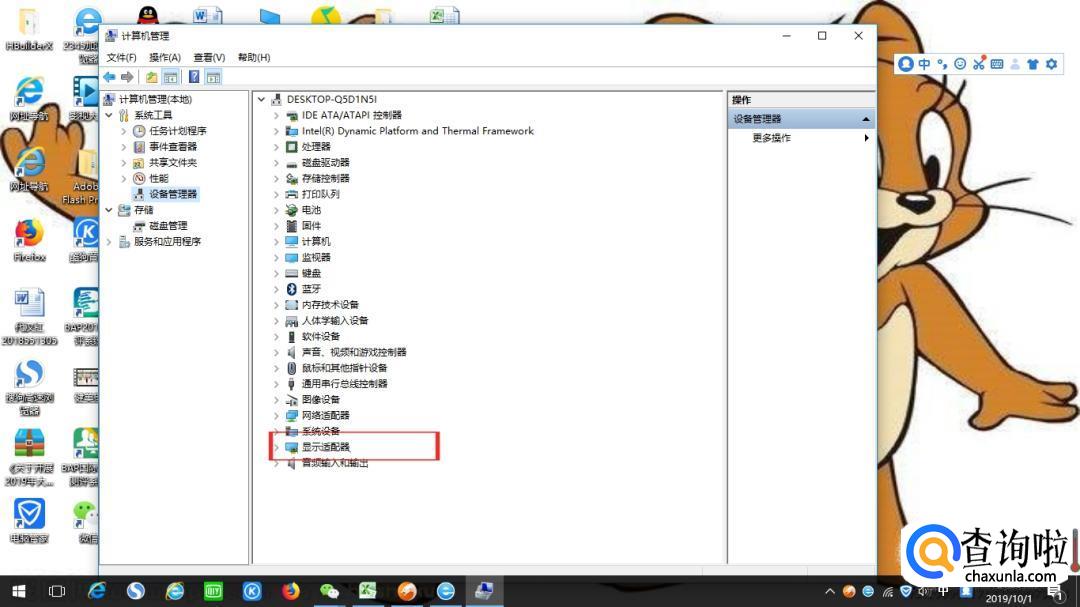Select 服务和应用程序 in the left tree
Image resolution: width=1080 pixels, height=607 pixels.
(167, 242)
